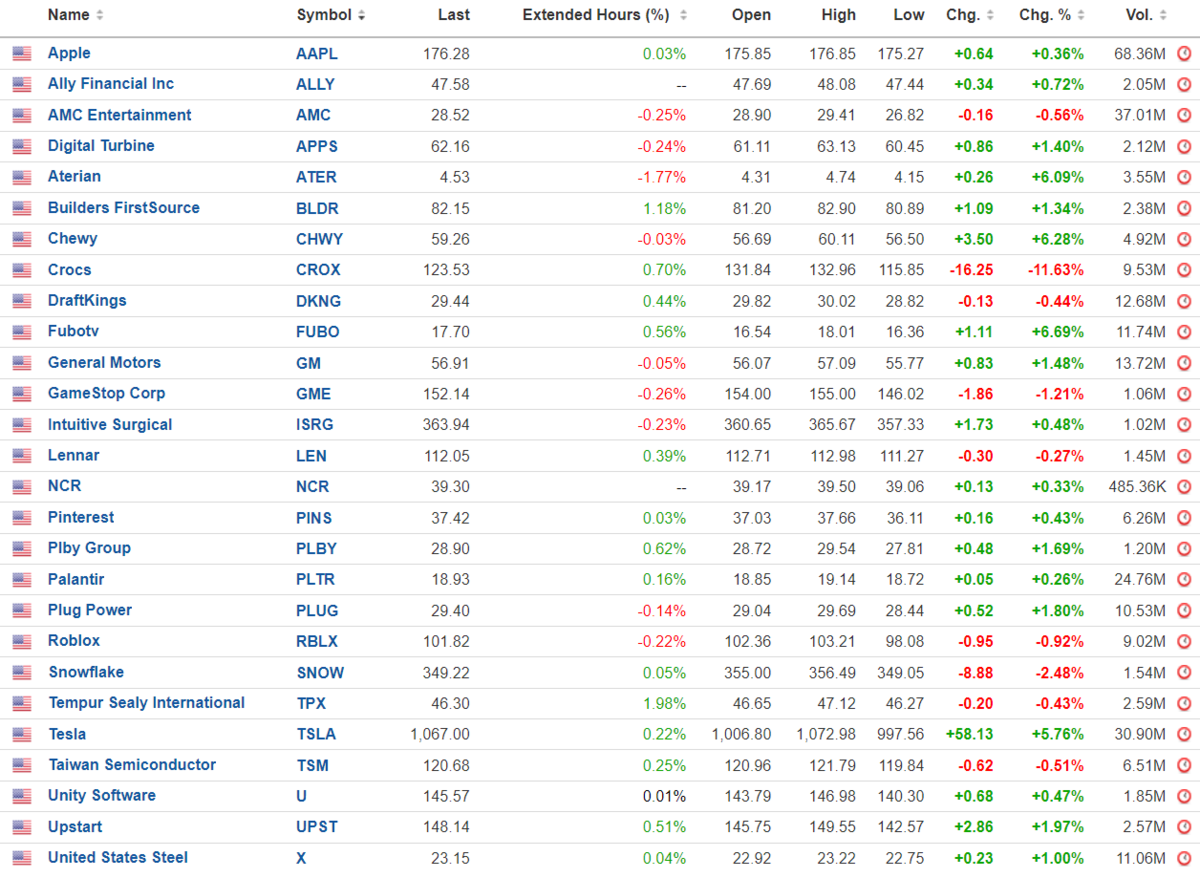Click the High column header
The image size is (1200, 878).
pos(838,15)
